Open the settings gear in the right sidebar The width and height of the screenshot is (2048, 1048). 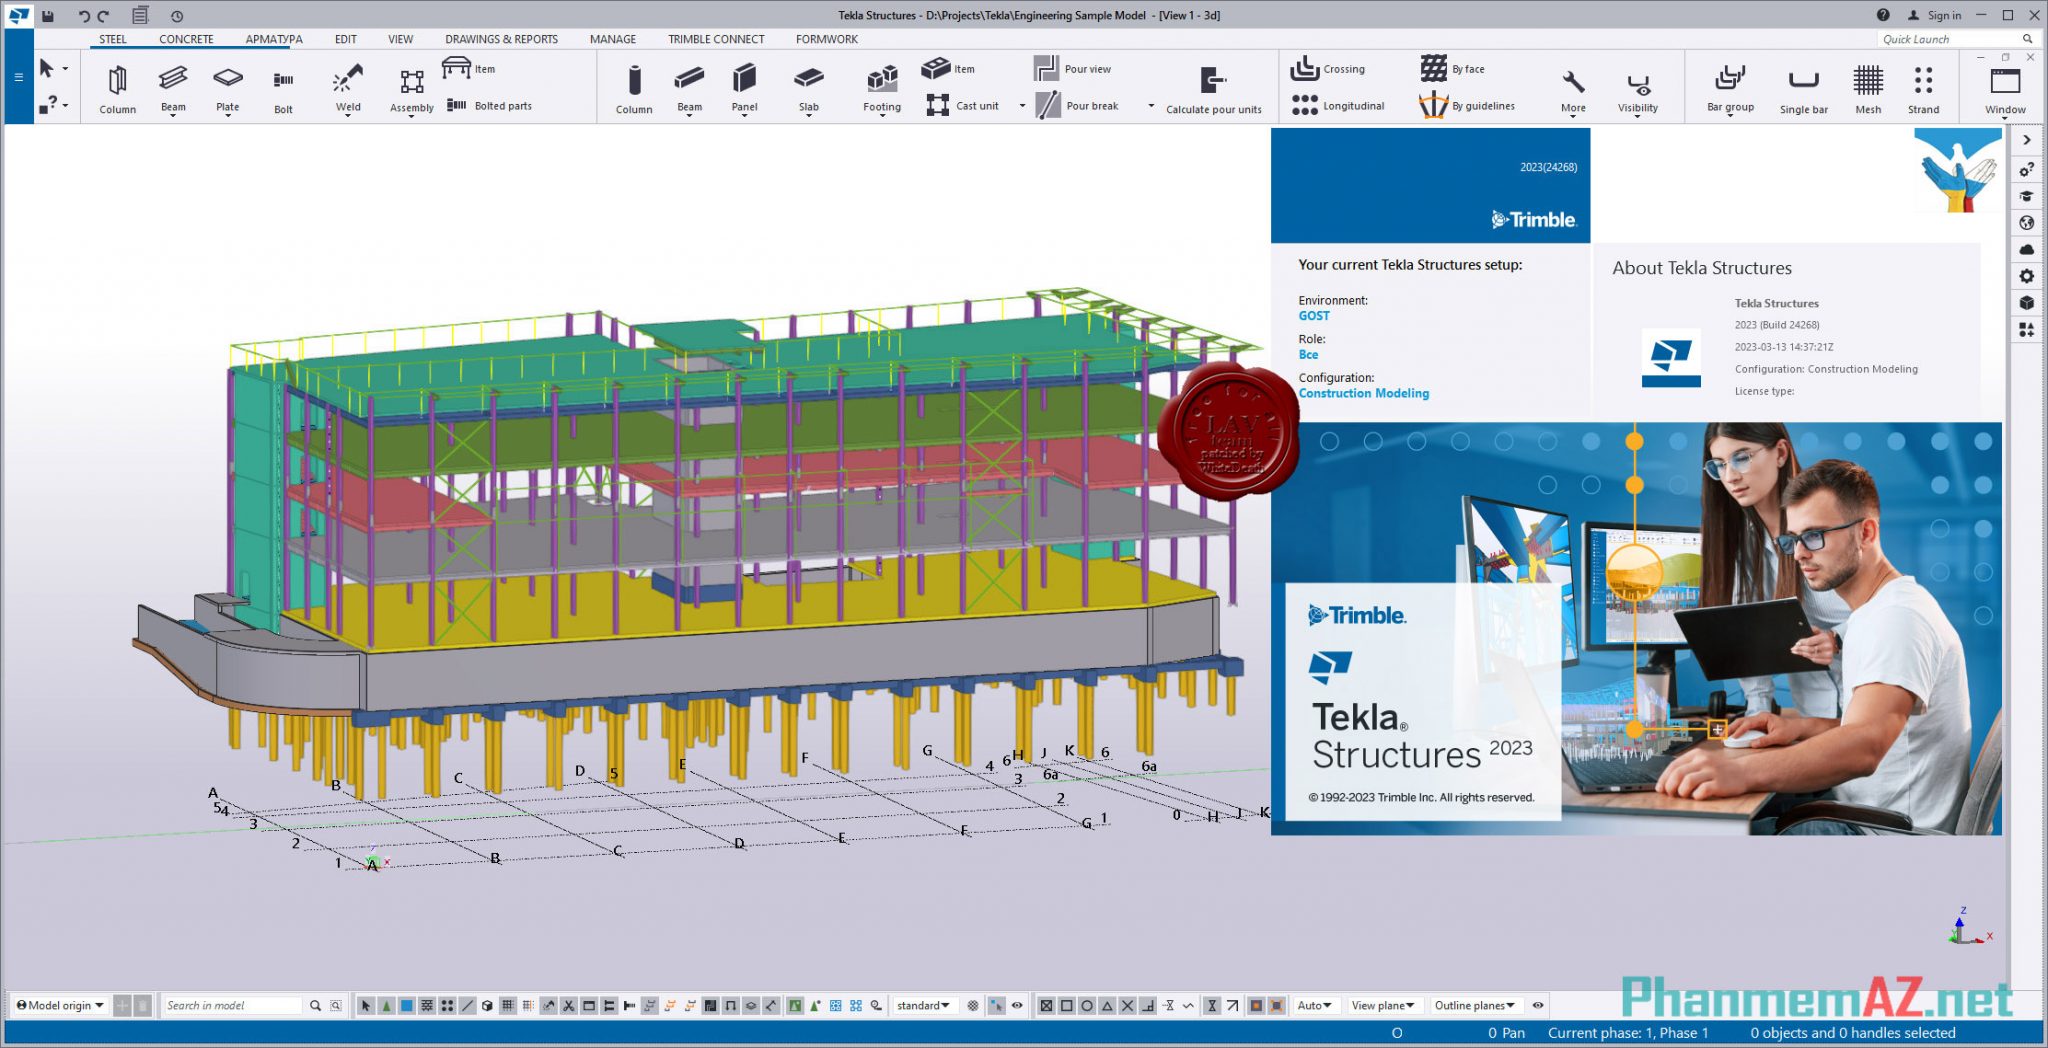[2027, 276]
